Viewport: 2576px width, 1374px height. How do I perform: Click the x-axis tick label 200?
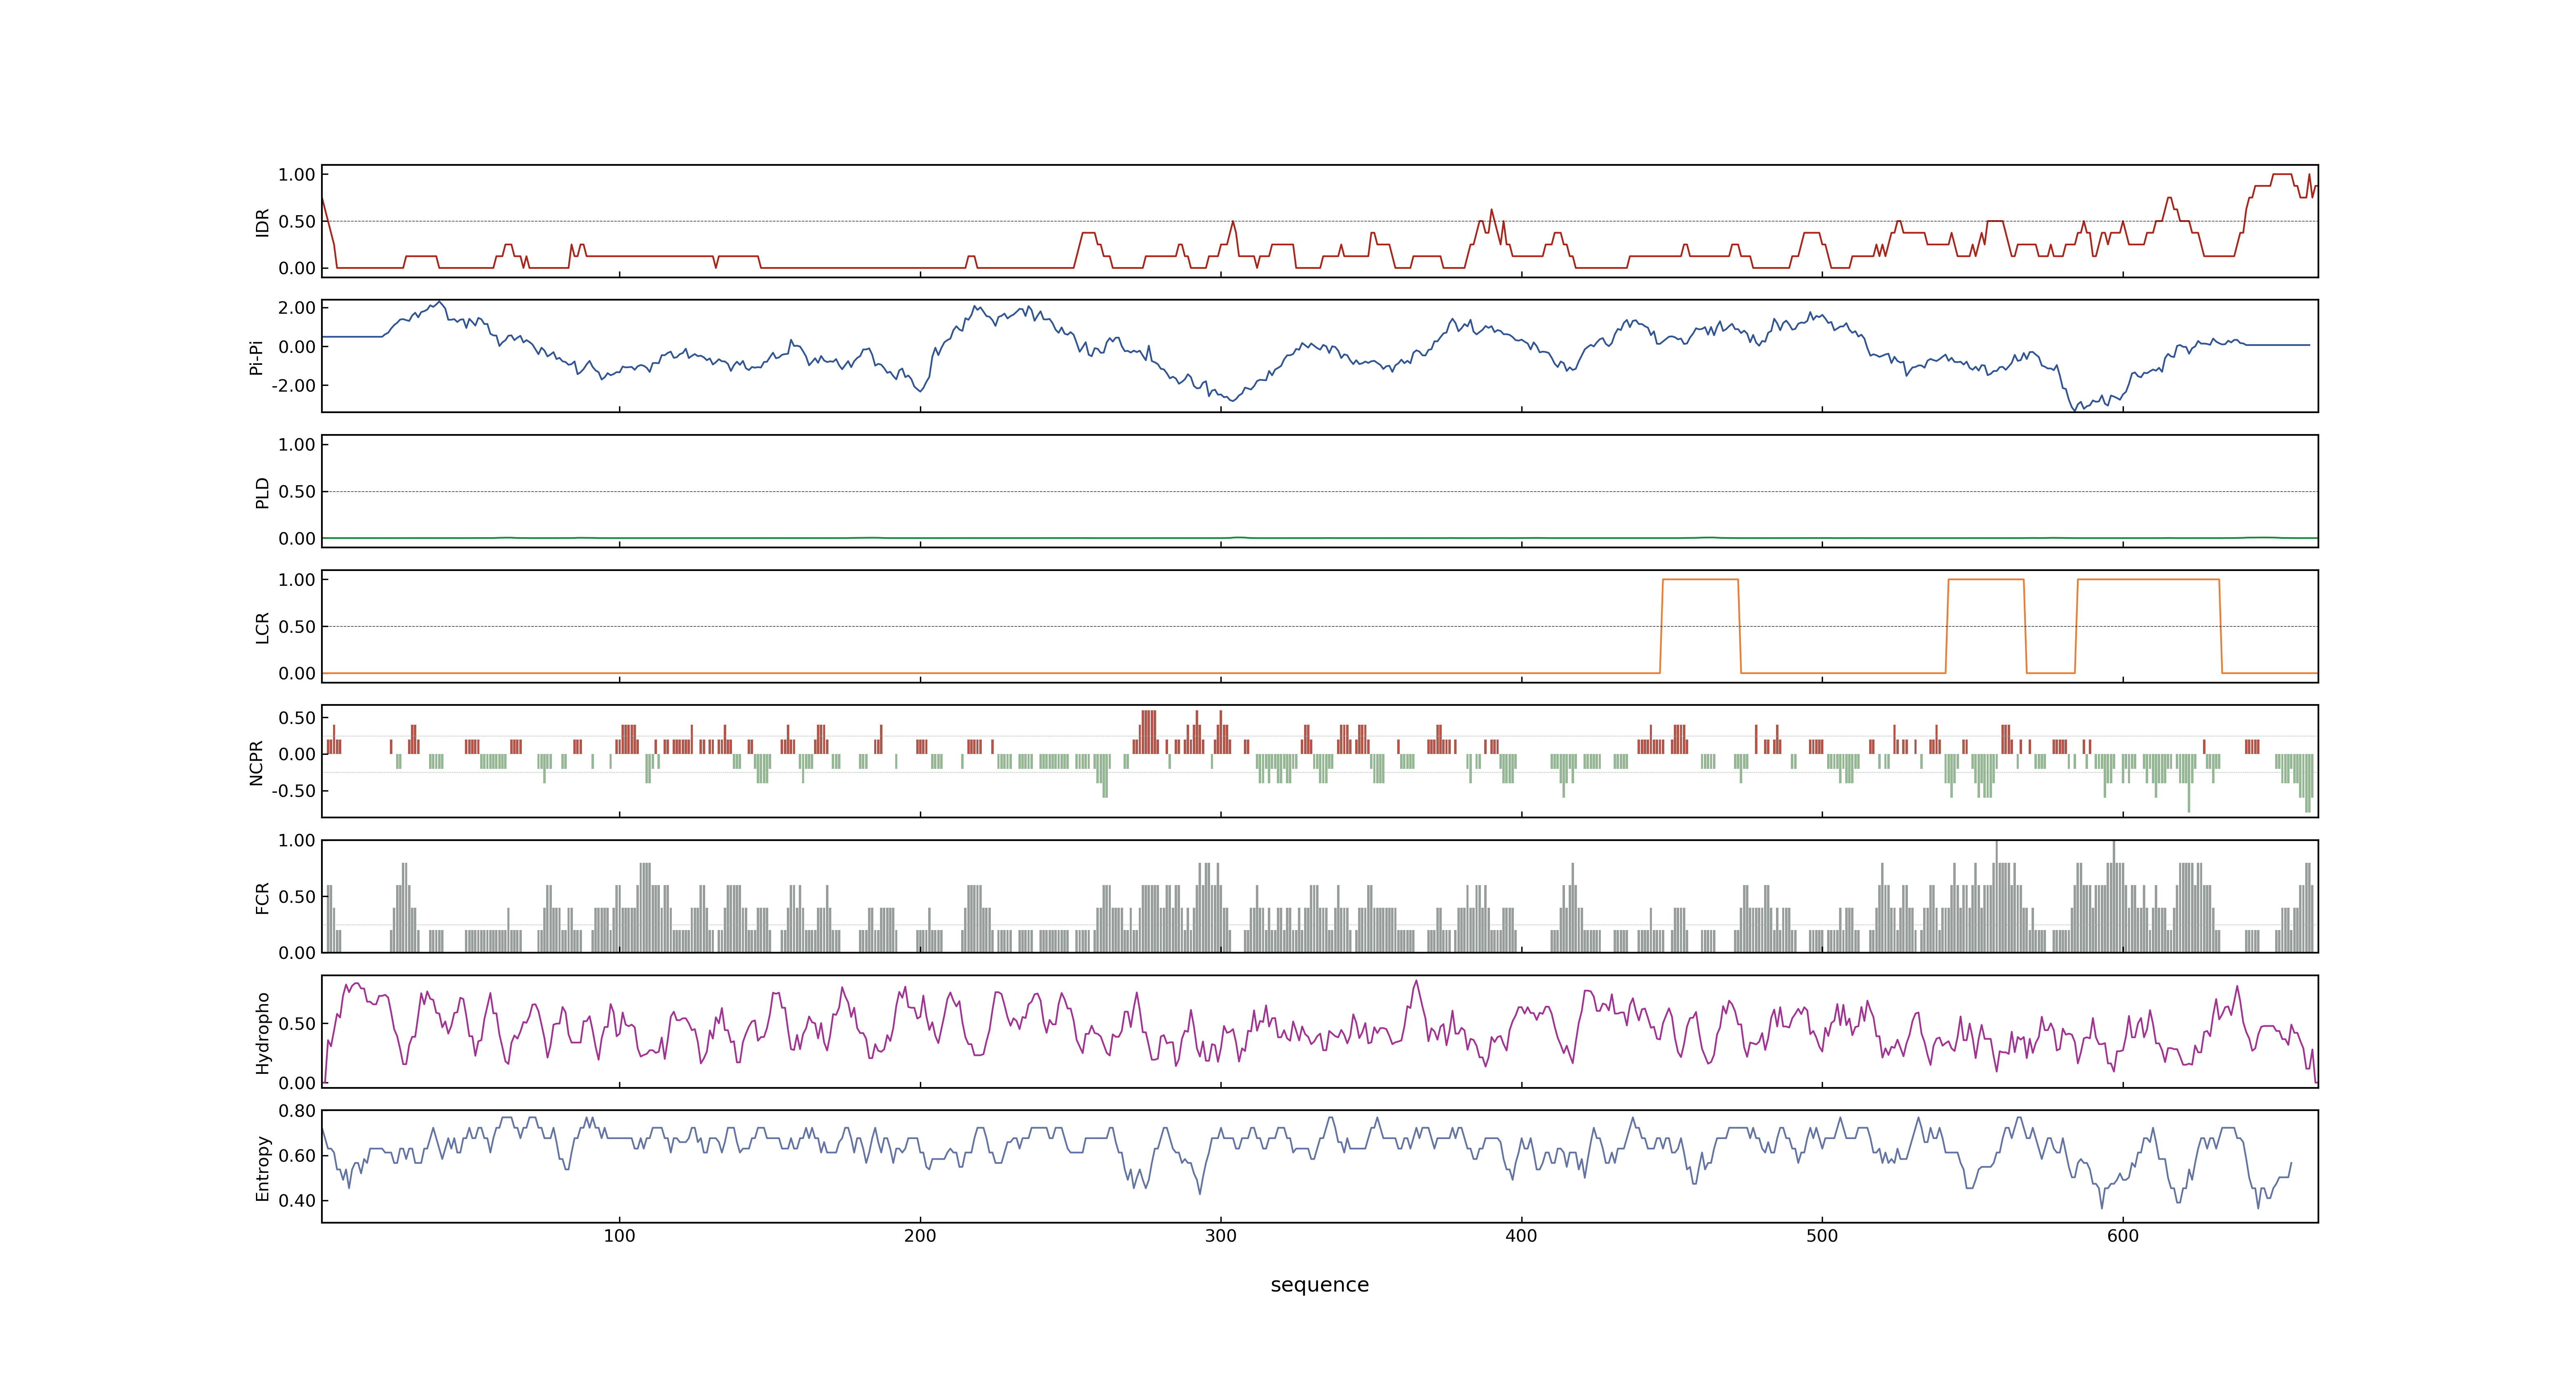coord(920,1236)
